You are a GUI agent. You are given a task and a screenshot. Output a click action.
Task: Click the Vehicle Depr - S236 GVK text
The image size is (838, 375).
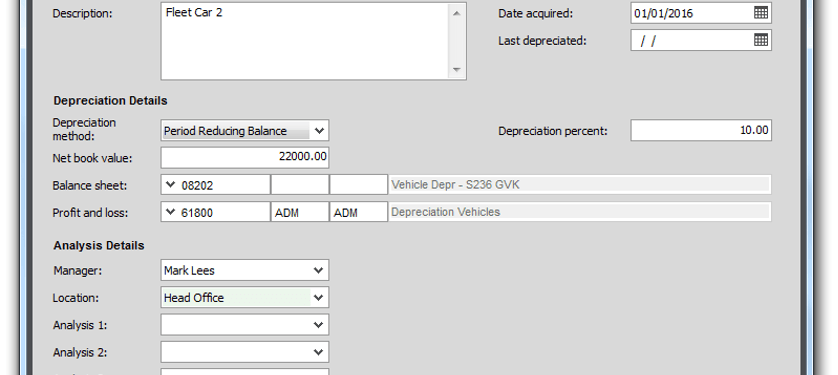[x=455, y=185]
